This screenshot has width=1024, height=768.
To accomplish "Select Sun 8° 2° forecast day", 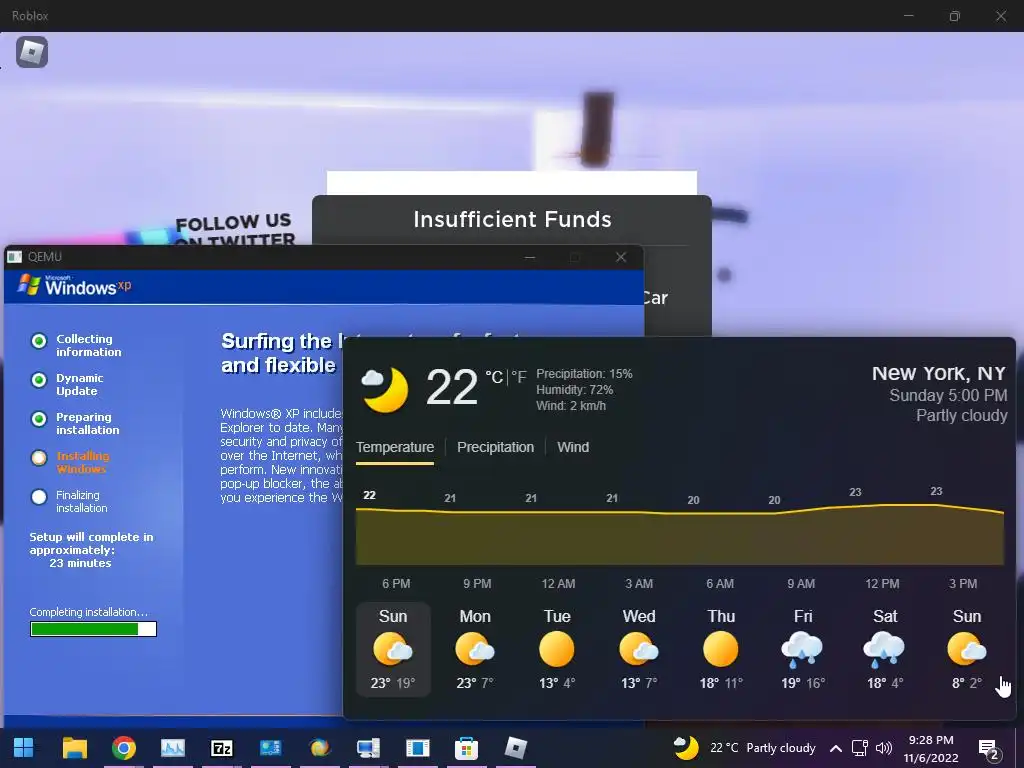I will click(967, 649).
